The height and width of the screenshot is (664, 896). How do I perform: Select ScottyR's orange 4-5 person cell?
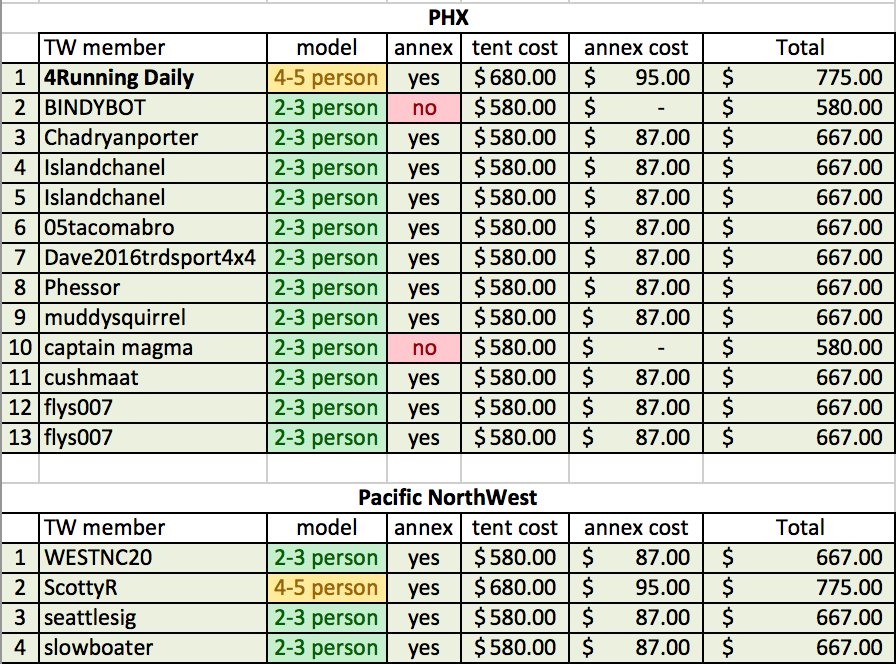[x=327, y=588]
